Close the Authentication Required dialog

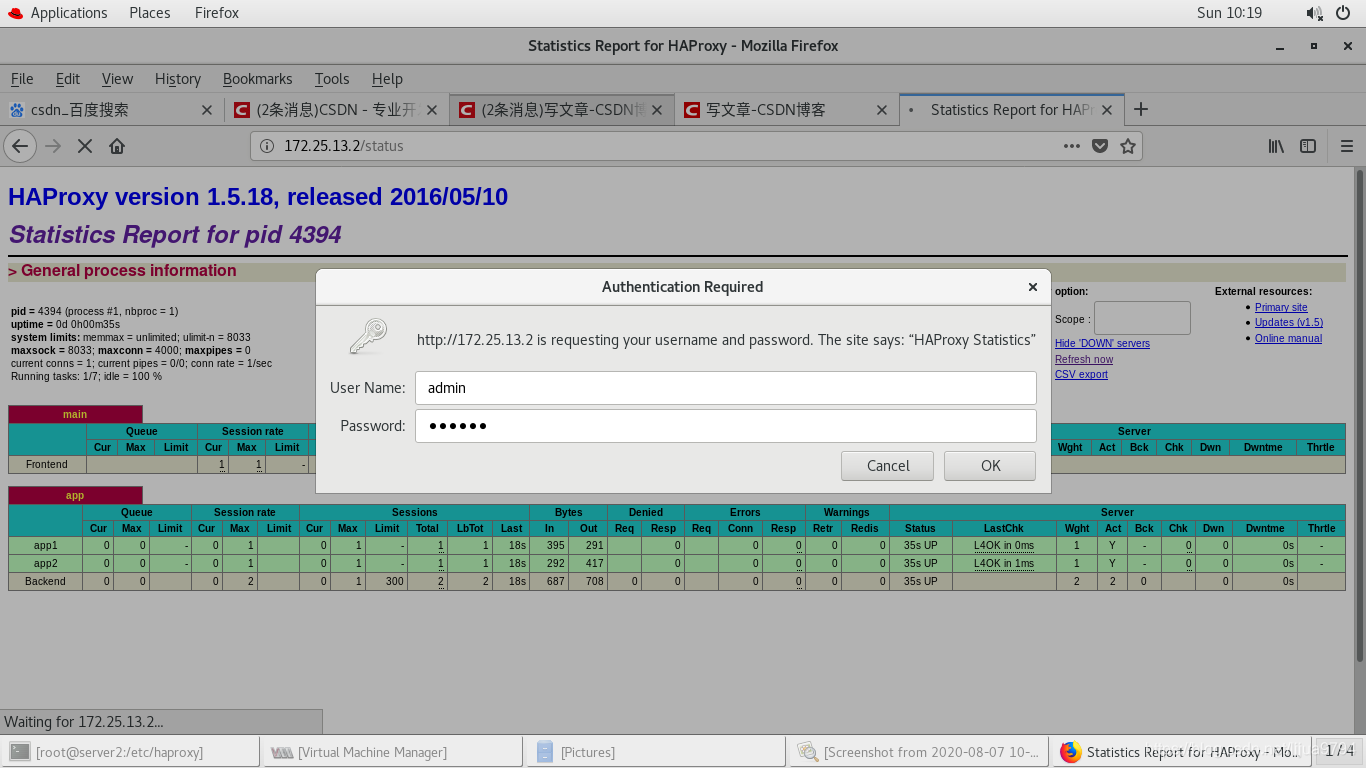pos(1033,287)
